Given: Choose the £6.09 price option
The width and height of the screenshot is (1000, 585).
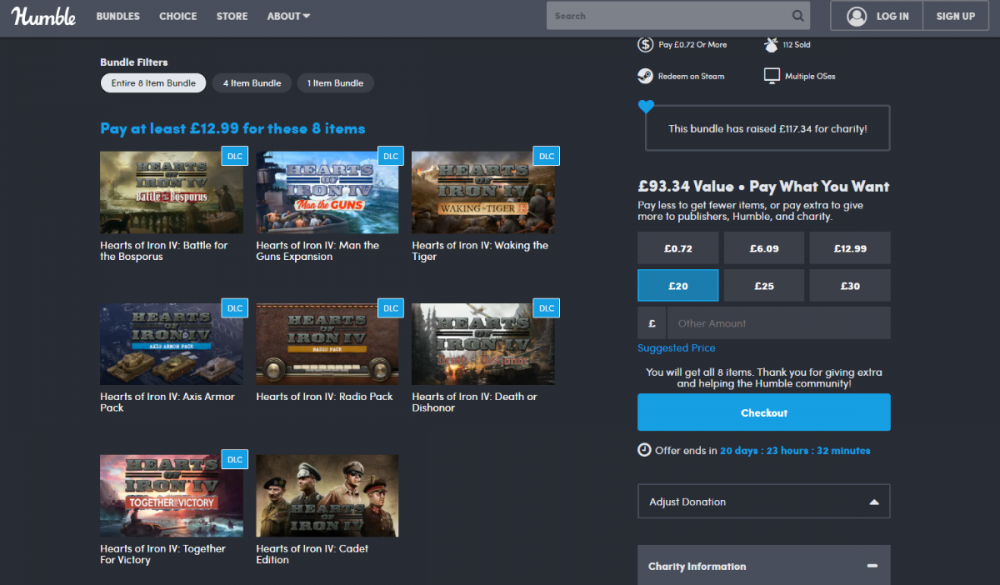Looking at the screenshot, I should coord(764,248).
